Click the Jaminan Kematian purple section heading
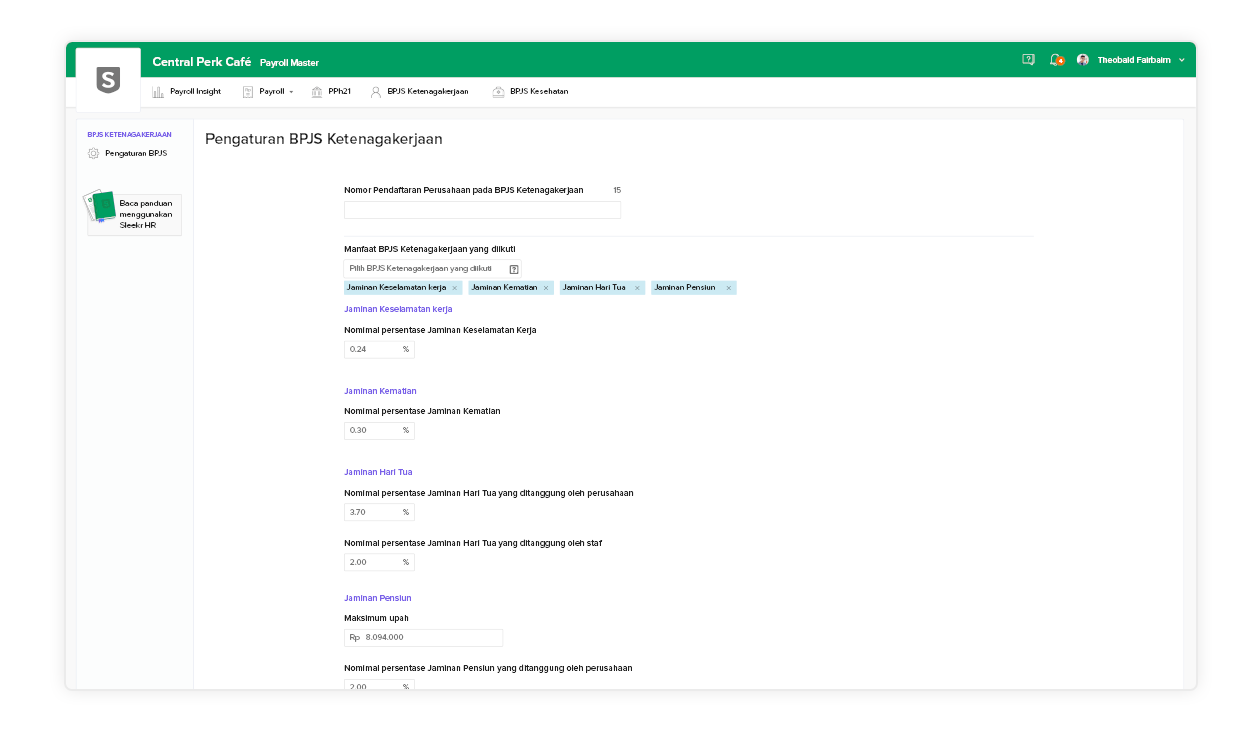Image resolution: width=1260 pixels, height=730 pixels. (x=380, y=391)
